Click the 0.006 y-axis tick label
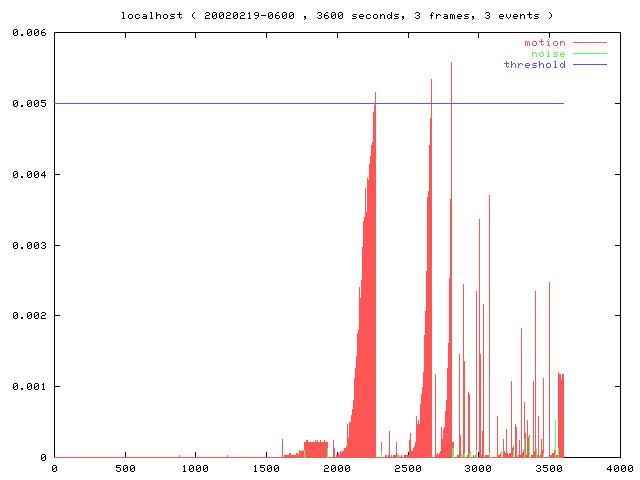 [x=29, y=33]
